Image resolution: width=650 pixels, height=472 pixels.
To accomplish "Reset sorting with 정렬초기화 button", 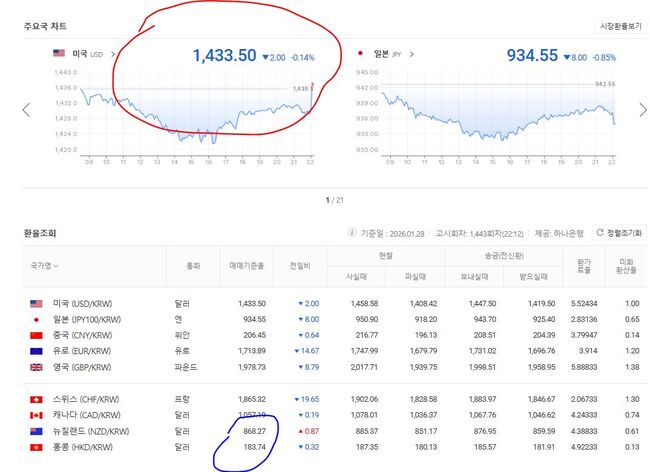I will [x=619, y=233].
